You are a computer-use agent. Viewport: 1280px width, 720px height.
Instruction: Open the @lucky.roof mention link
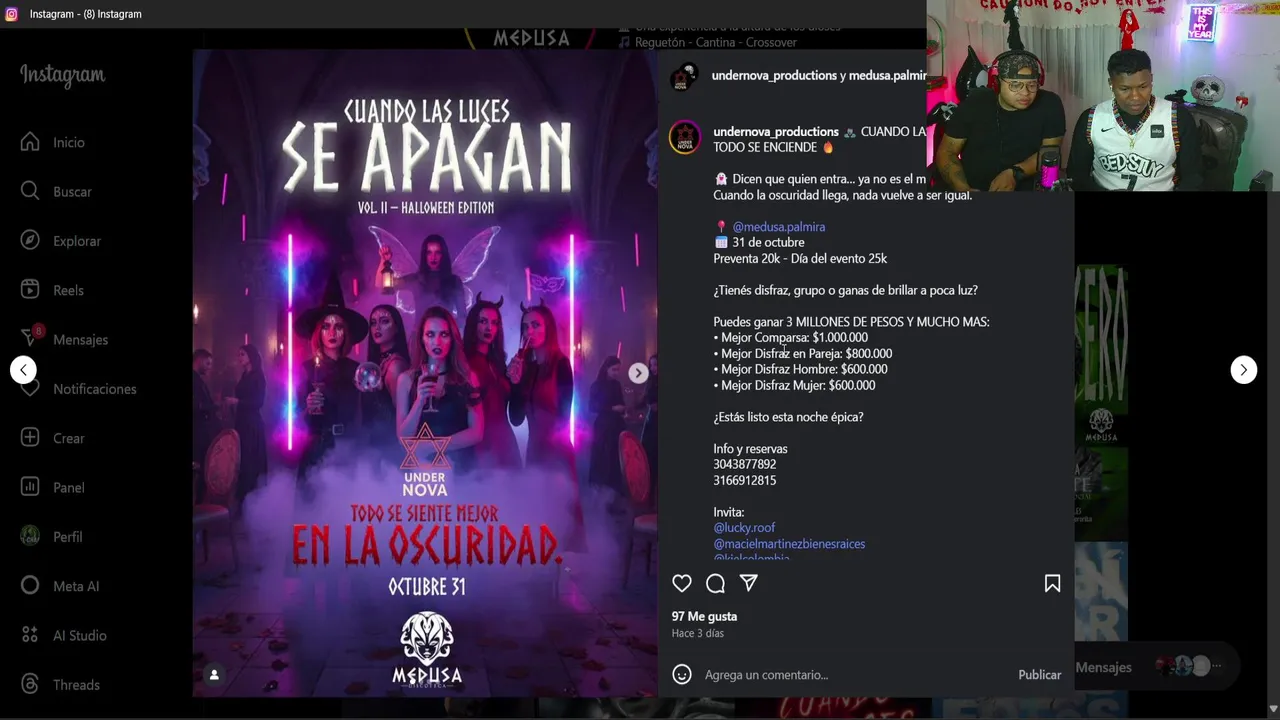[744, 527]
